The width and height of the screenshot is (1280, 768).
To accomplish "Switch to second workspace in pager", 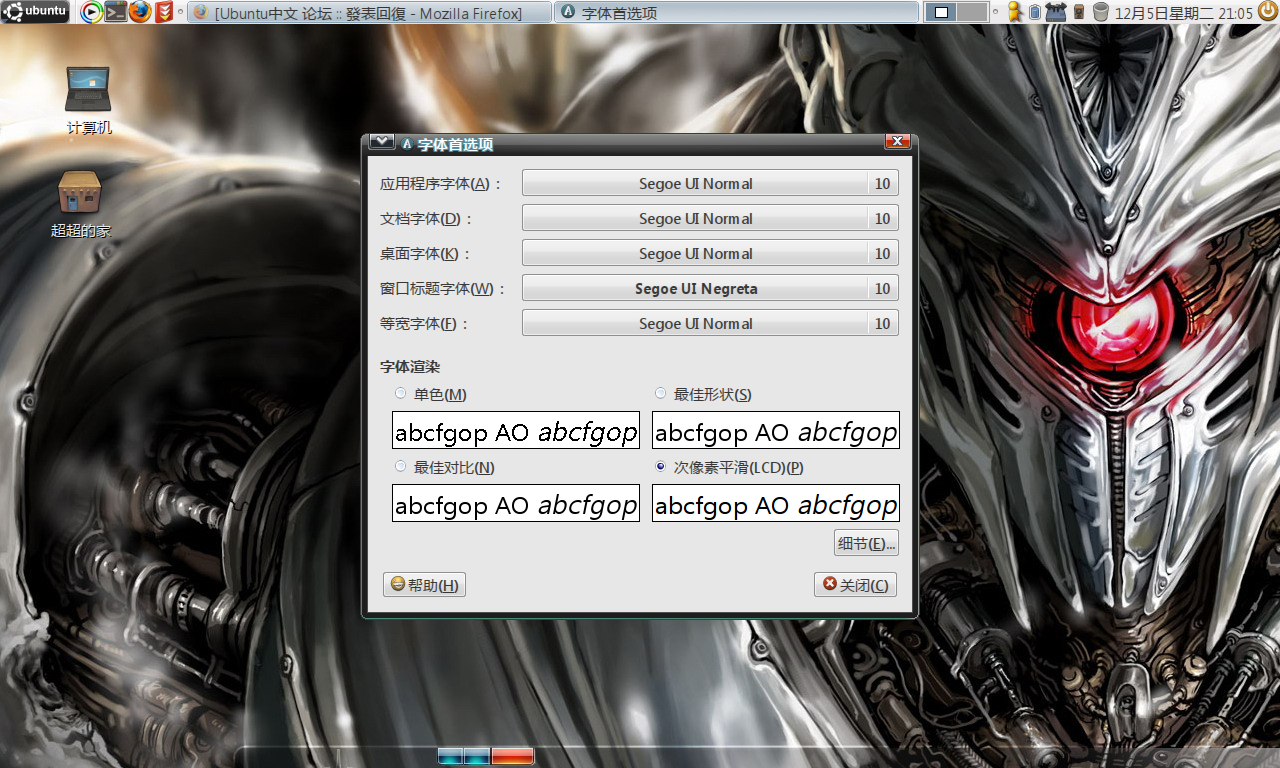I will pyautogui.click(x=973, y=12).
